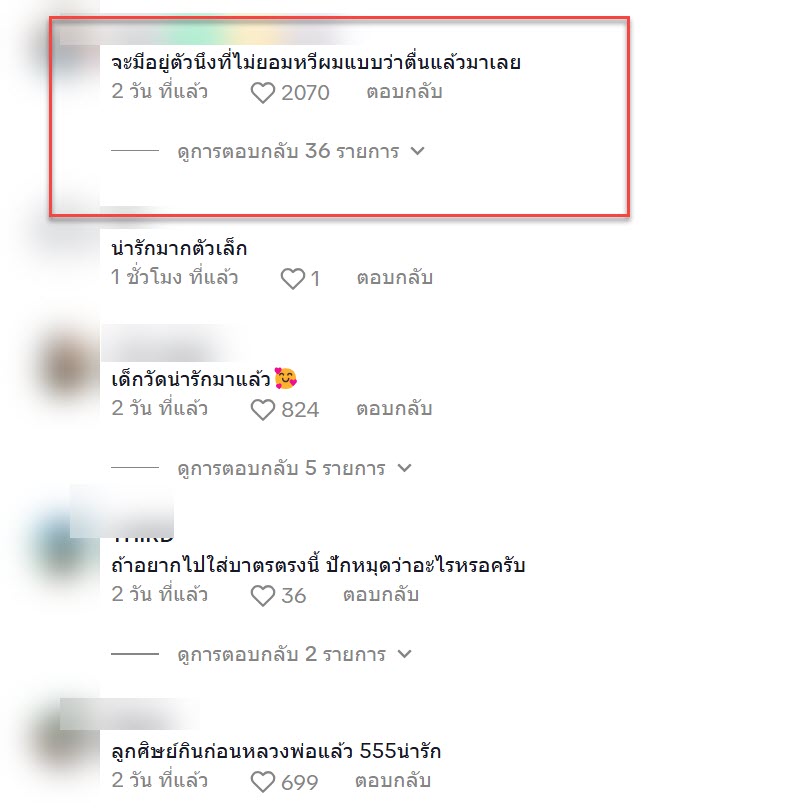Like the น่ารักมากตัวเล็ก comment
The image size is (794, 808).
[x=293, y=279]
